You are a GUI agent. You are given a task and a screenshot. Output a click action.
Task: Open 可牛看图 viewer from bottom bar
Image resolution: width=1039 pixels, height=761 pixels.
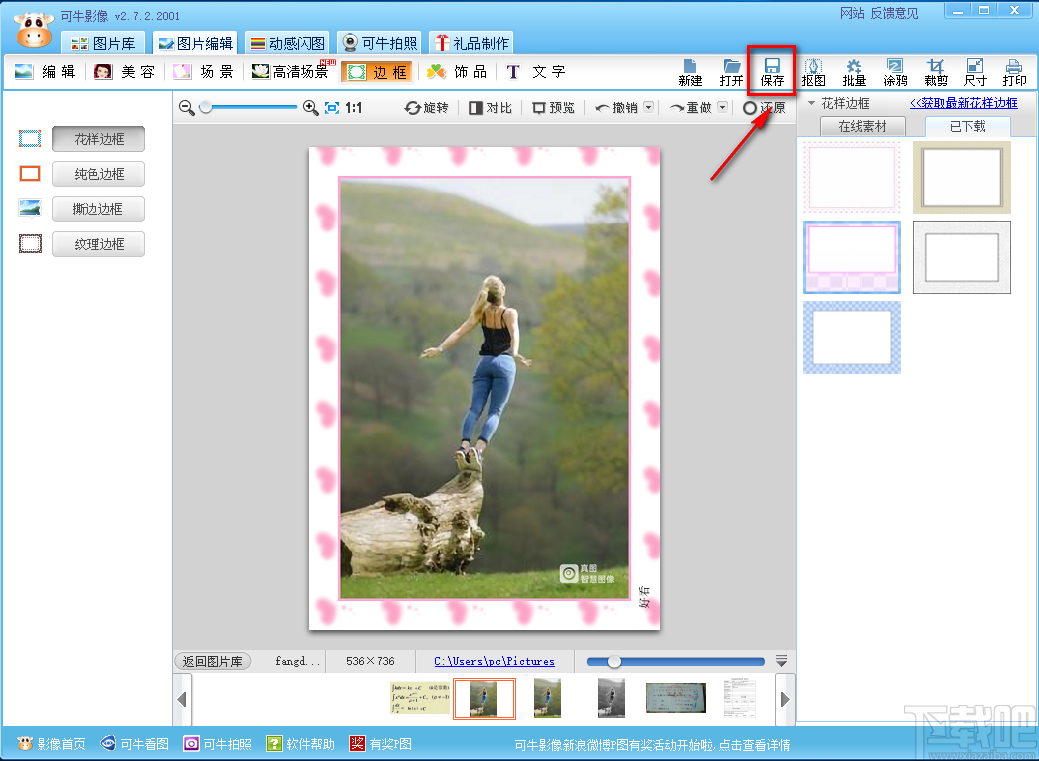tap(135, 744)
